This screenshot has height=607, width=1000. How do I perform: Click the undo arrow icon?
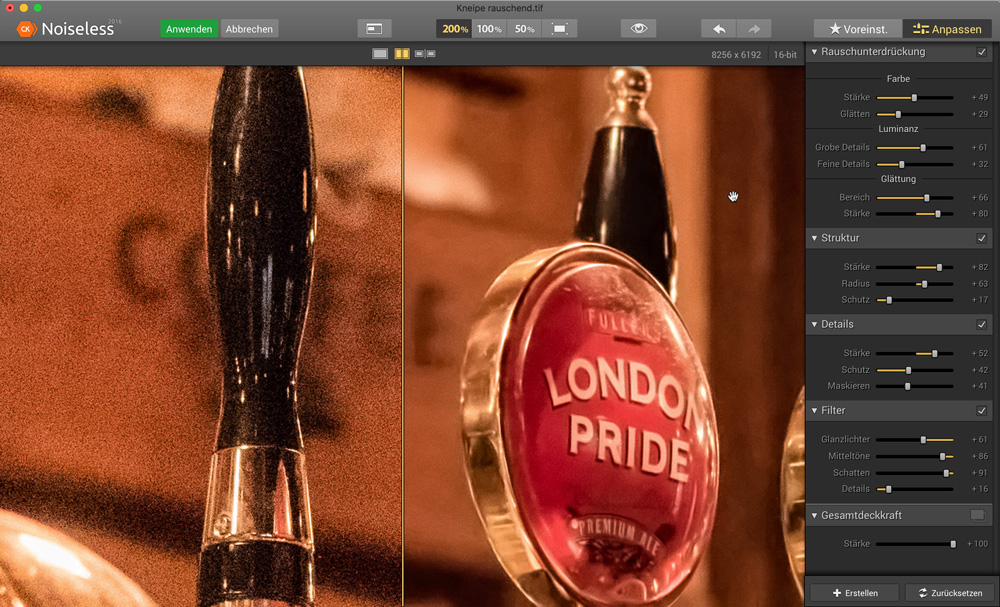point(719,29)
